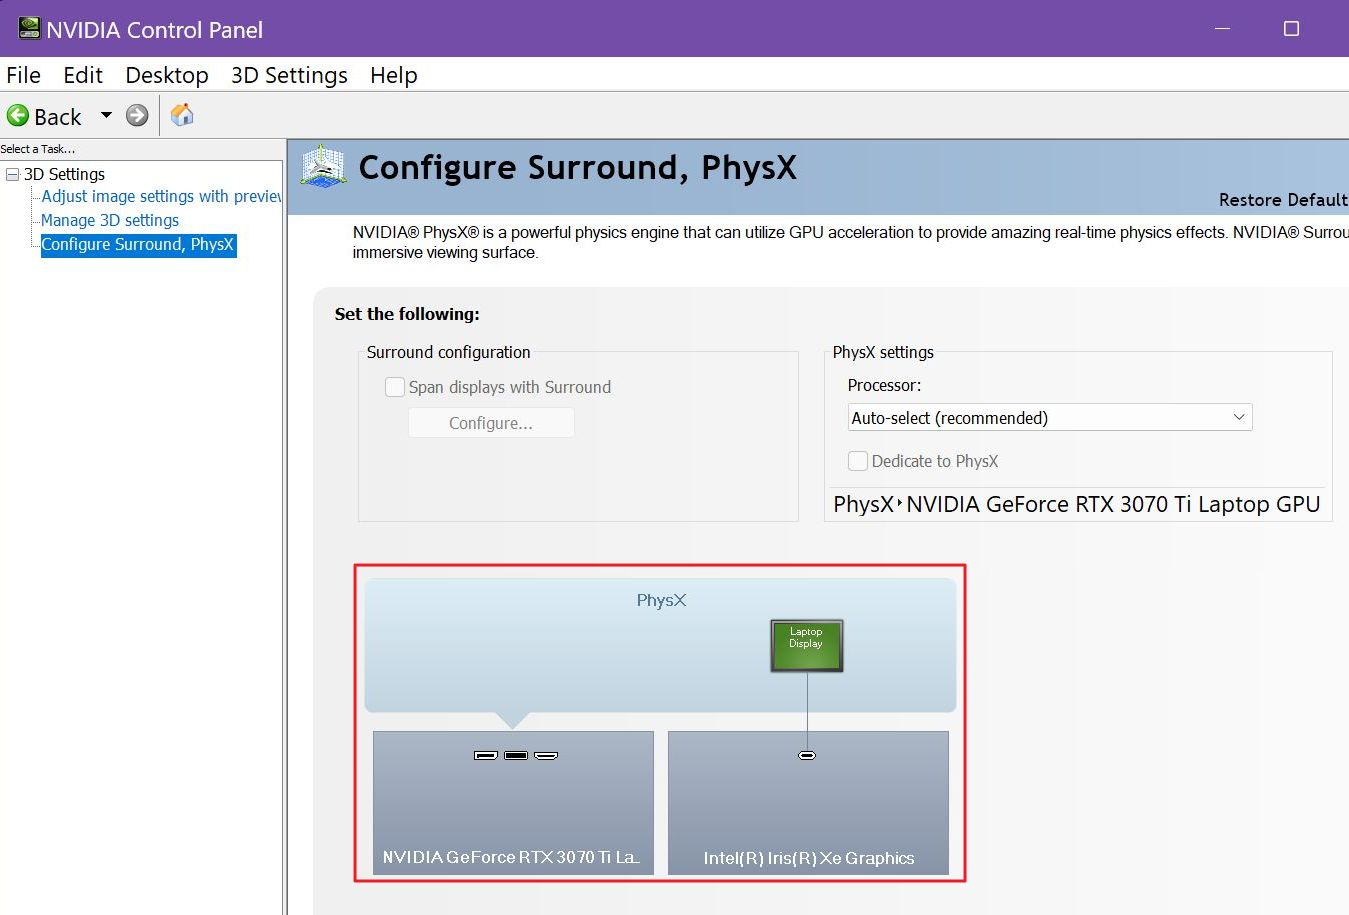This screenshot has height=915, width=1349.
Task: Open the Back button dropdown arrow
Action: 106,116
